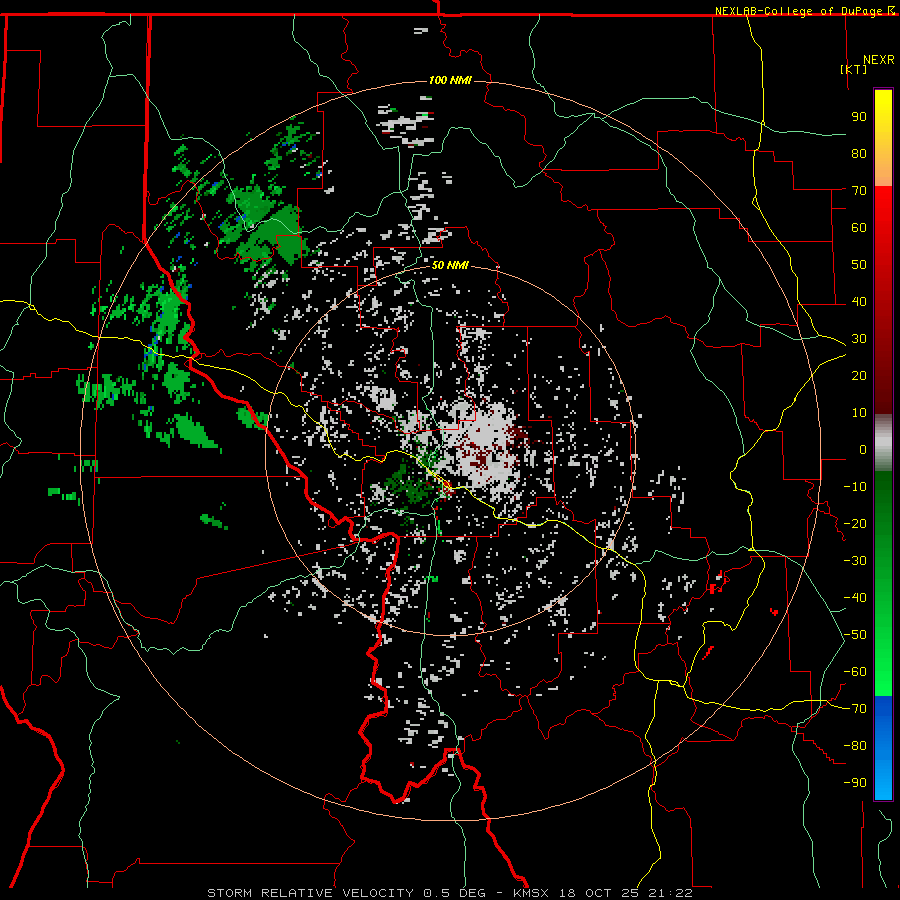The image size is (900, 900).
Task: Click the 0 value on the velocity scale
Action: pyautogui.click(x=863, y=450)
